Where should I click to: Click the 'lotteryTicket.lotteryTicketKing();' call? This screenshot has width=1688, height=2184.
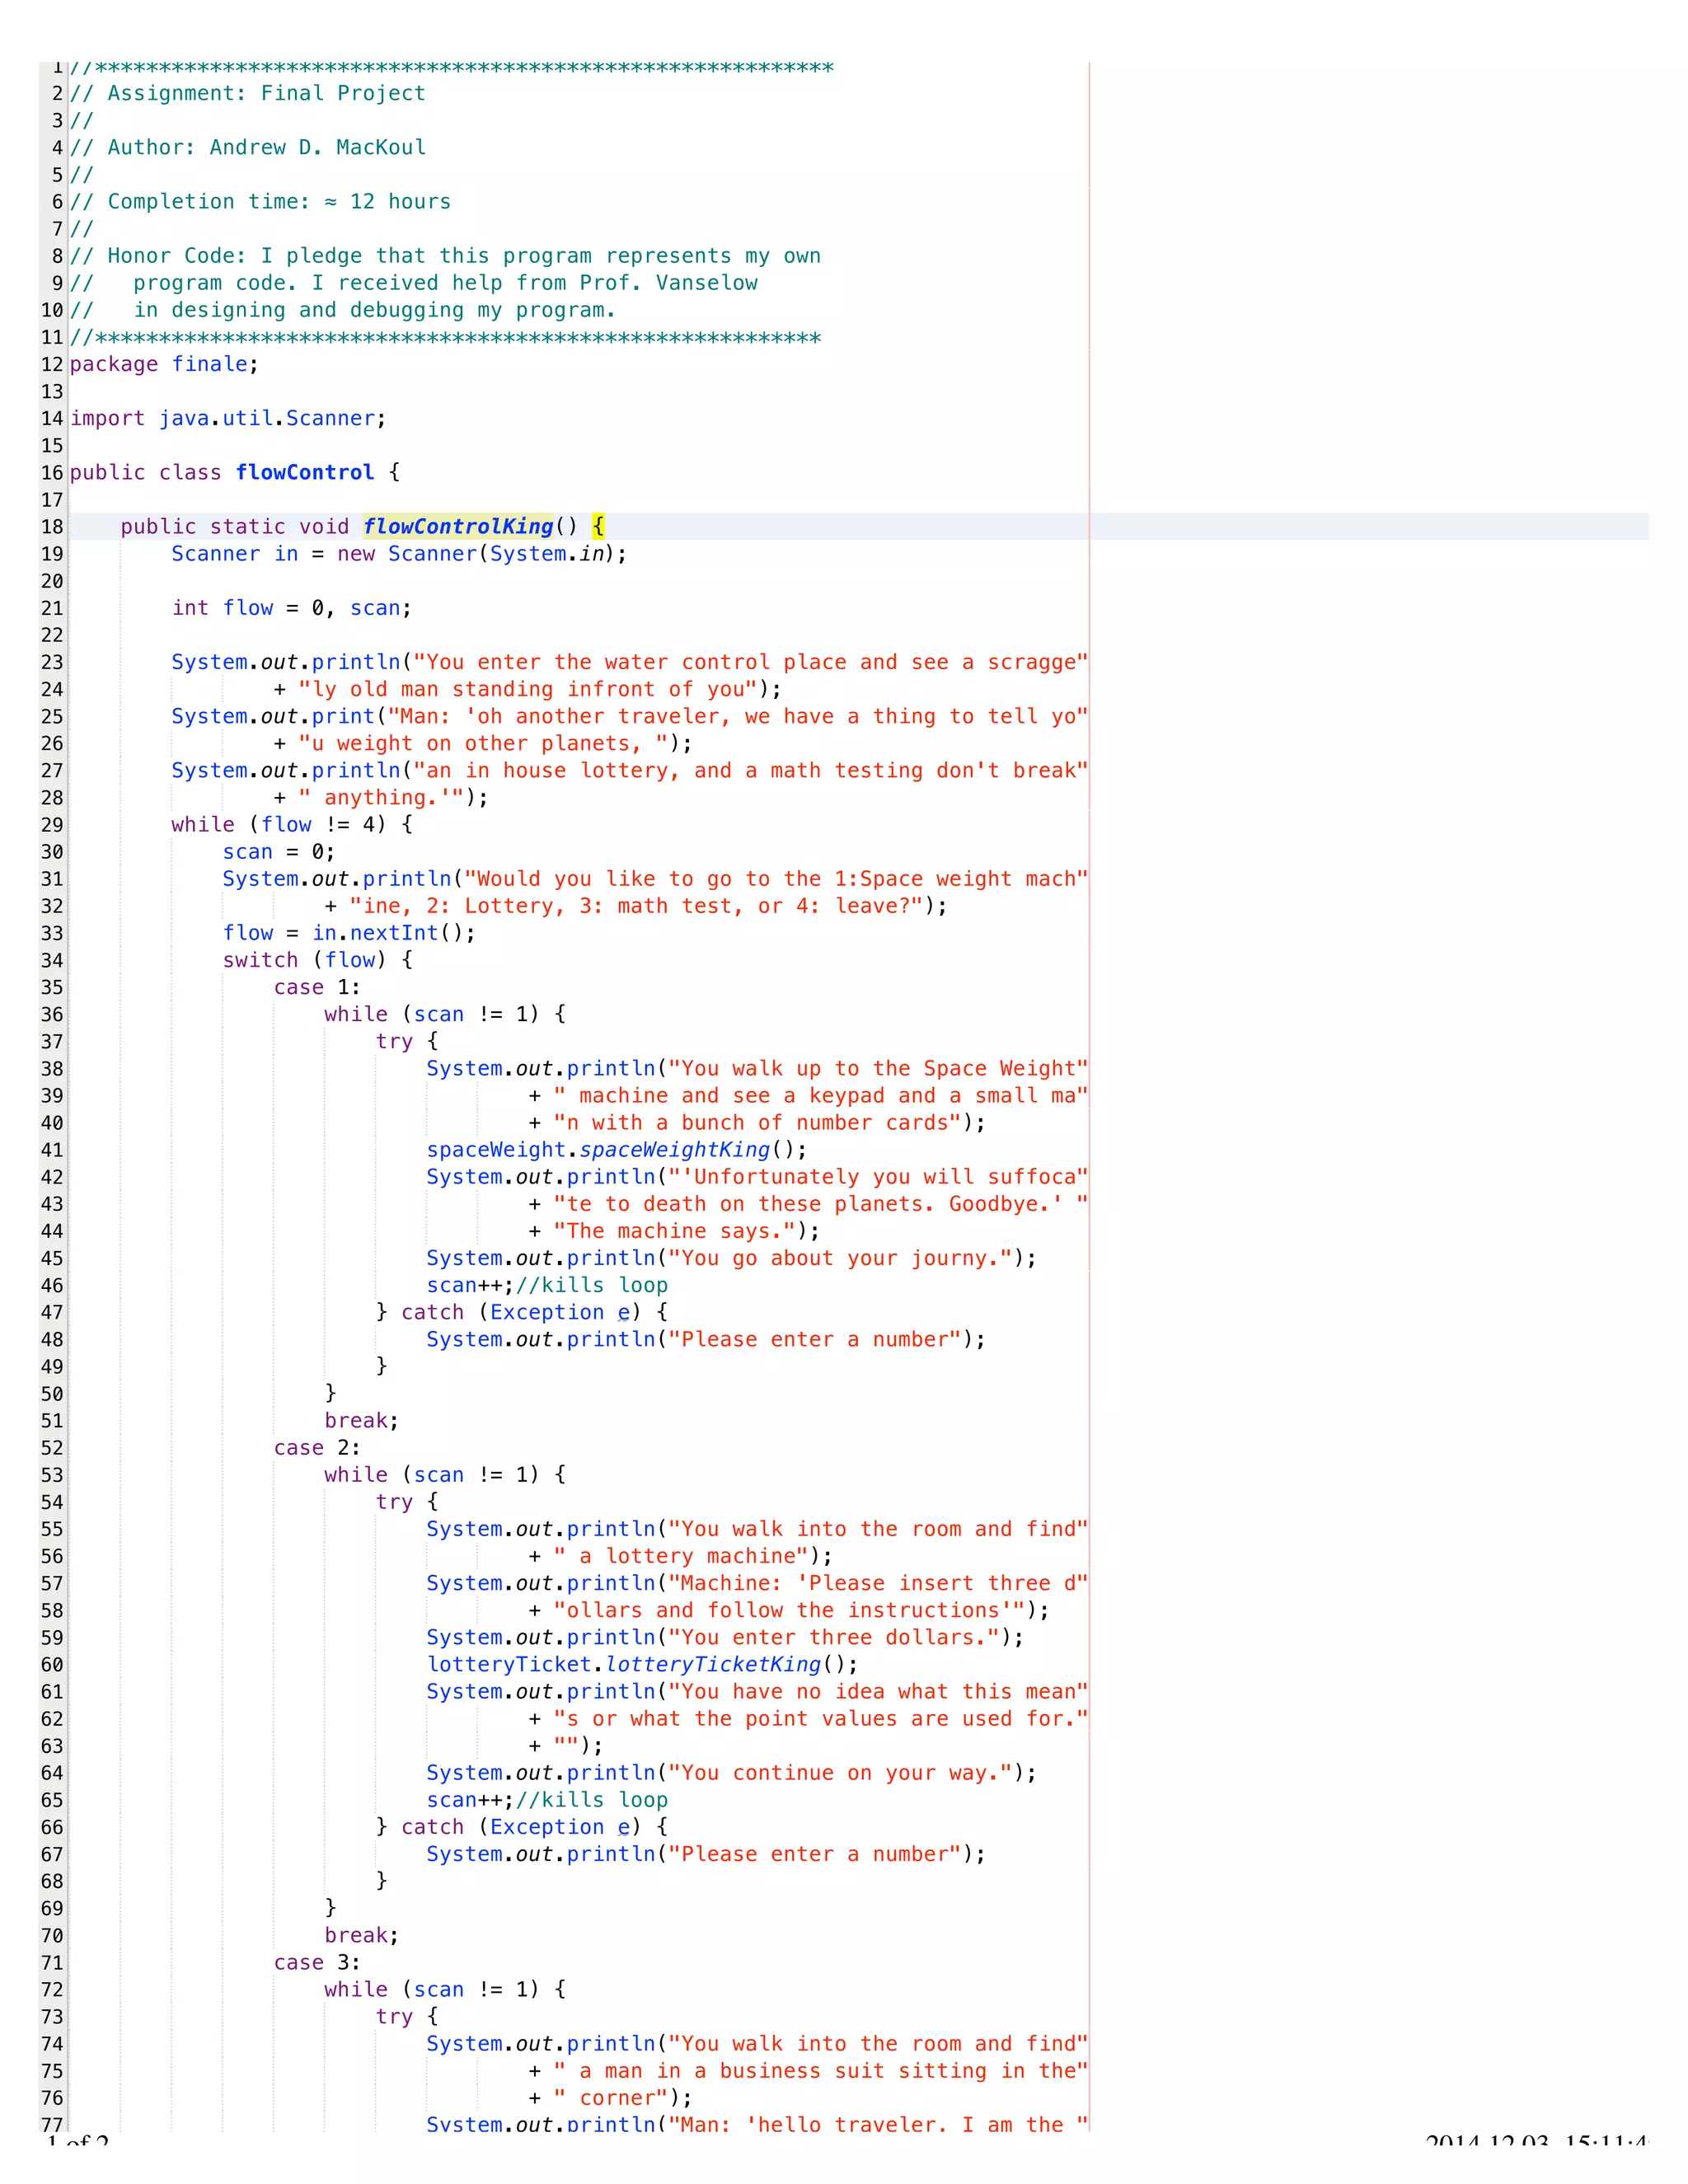point(642,1664)
